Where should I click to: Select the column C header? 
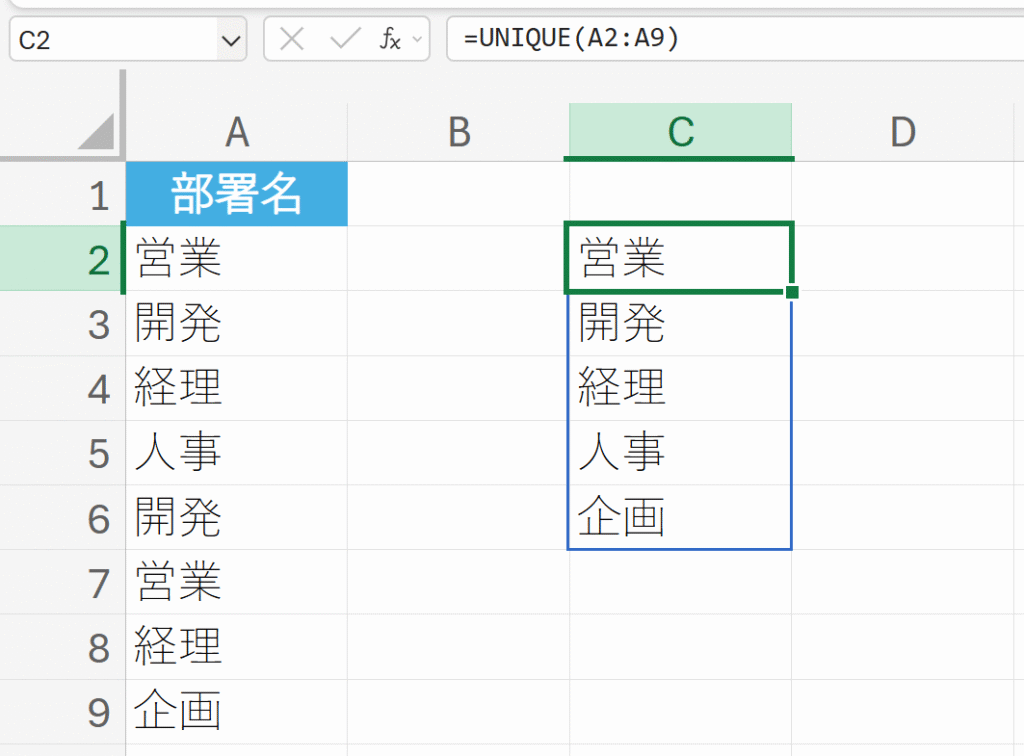pos(680,131)
